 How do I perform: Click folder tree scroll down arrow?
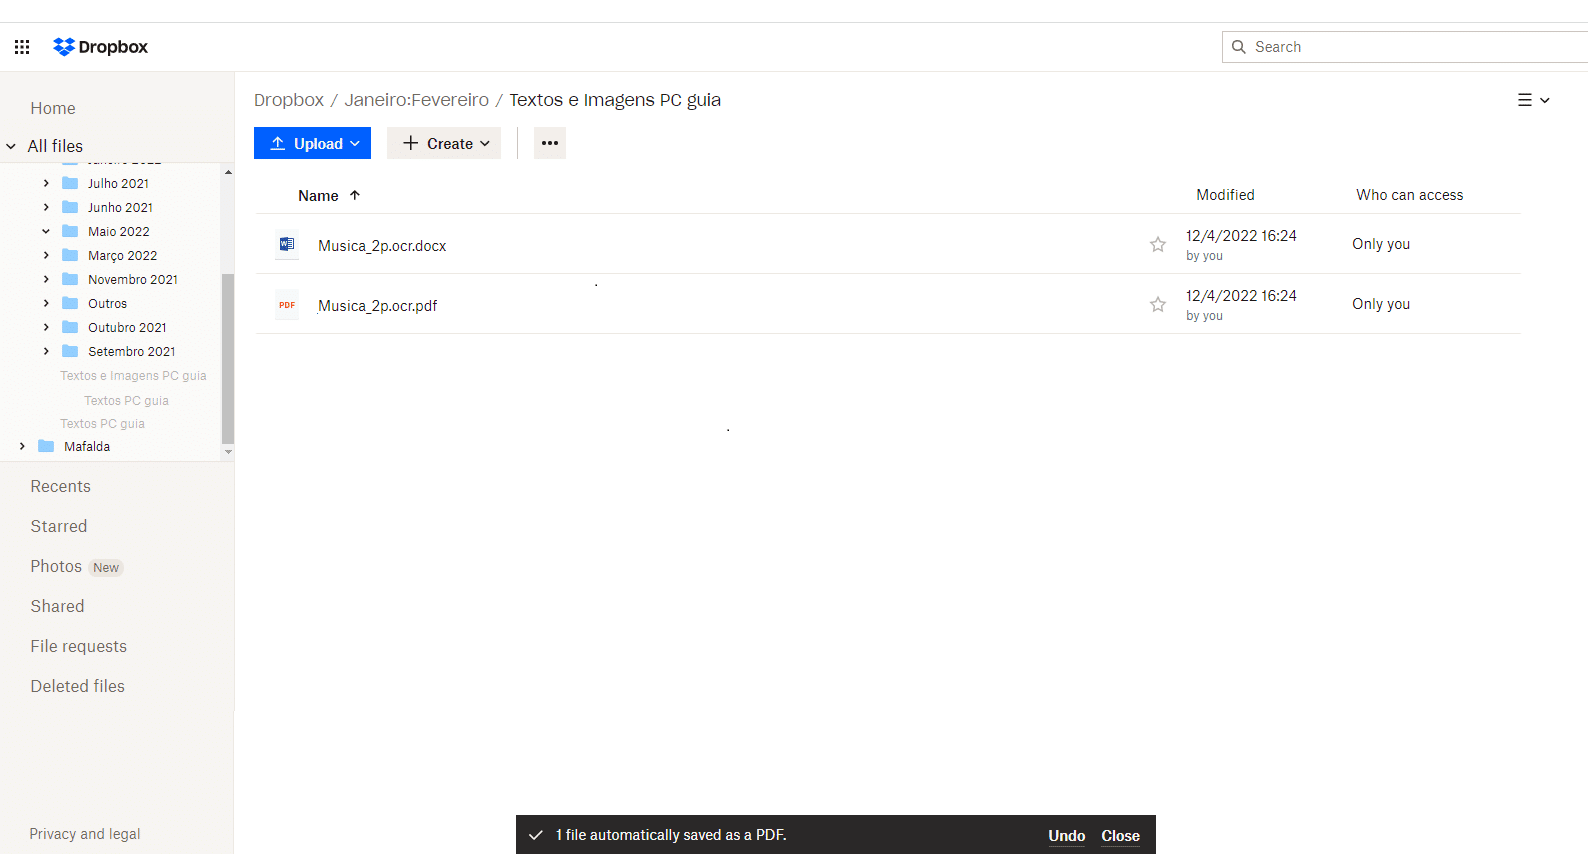[x=228, y=452]
